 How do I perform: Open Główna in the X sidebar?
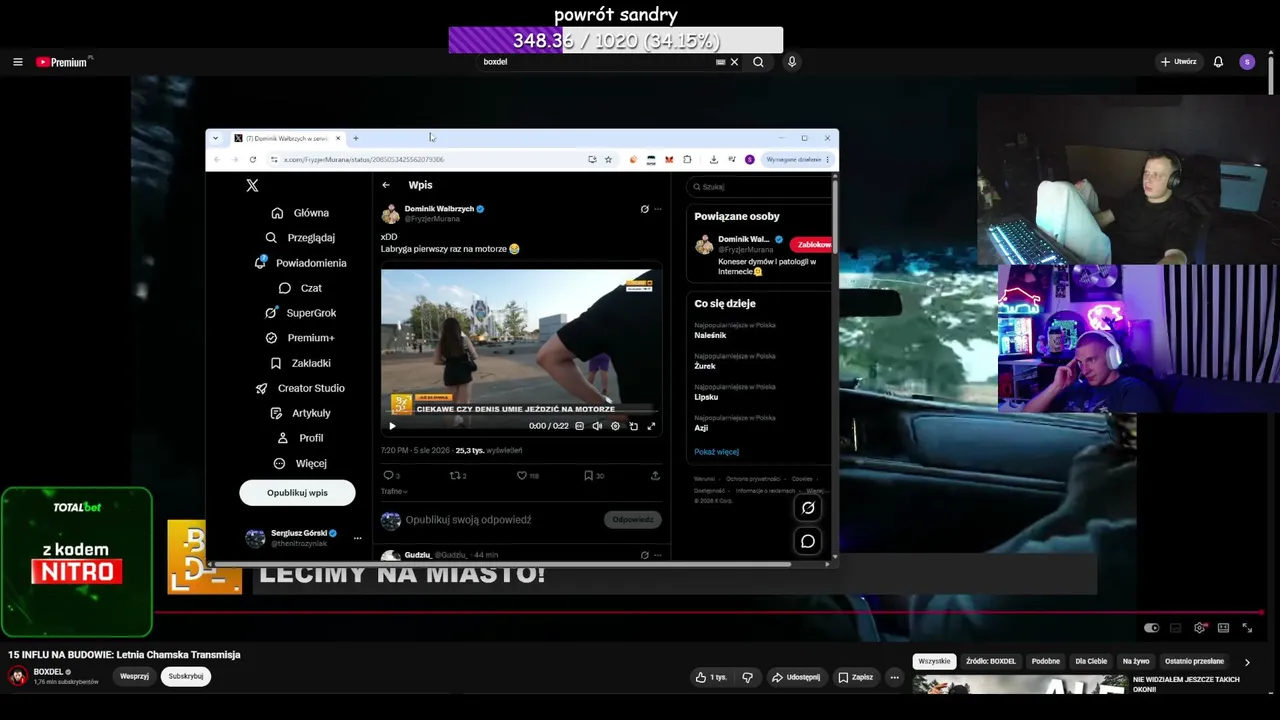(x=300, y=213)
